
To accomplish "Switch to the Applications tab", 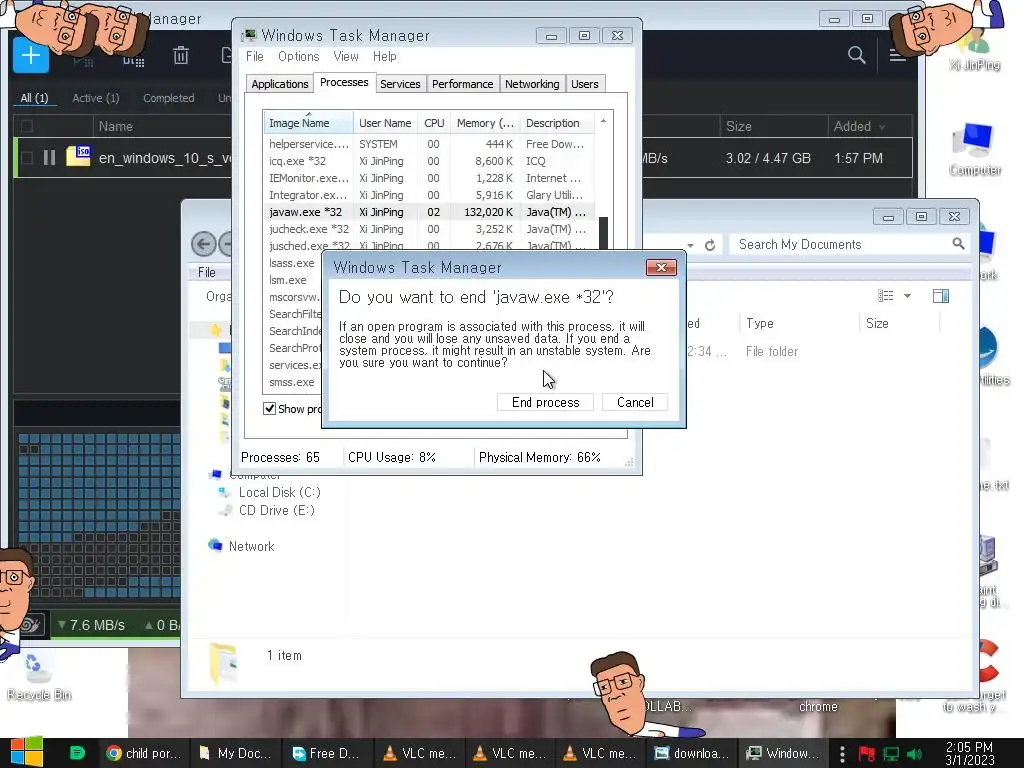I will (x=280, y=84).
